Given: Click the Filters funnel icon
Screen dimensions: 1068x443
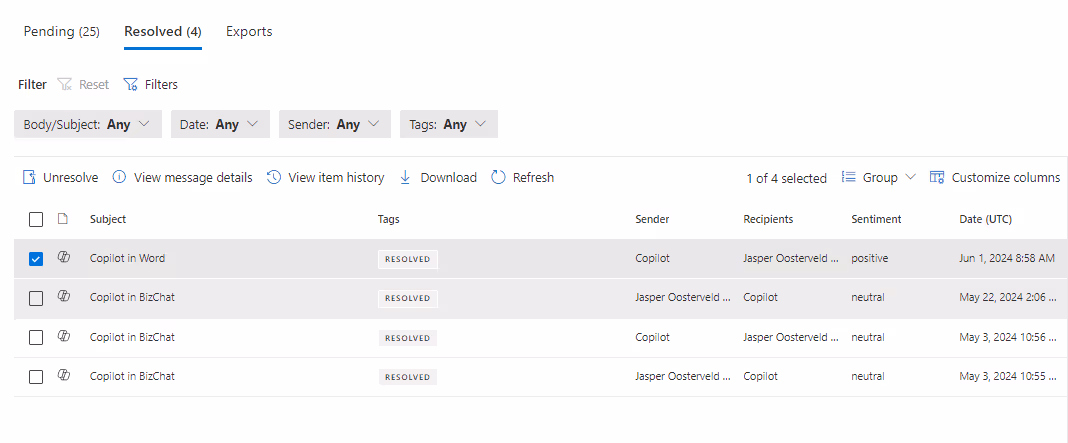Looking at the screenshot, I should pyautogui.click(x=131, y=85).
